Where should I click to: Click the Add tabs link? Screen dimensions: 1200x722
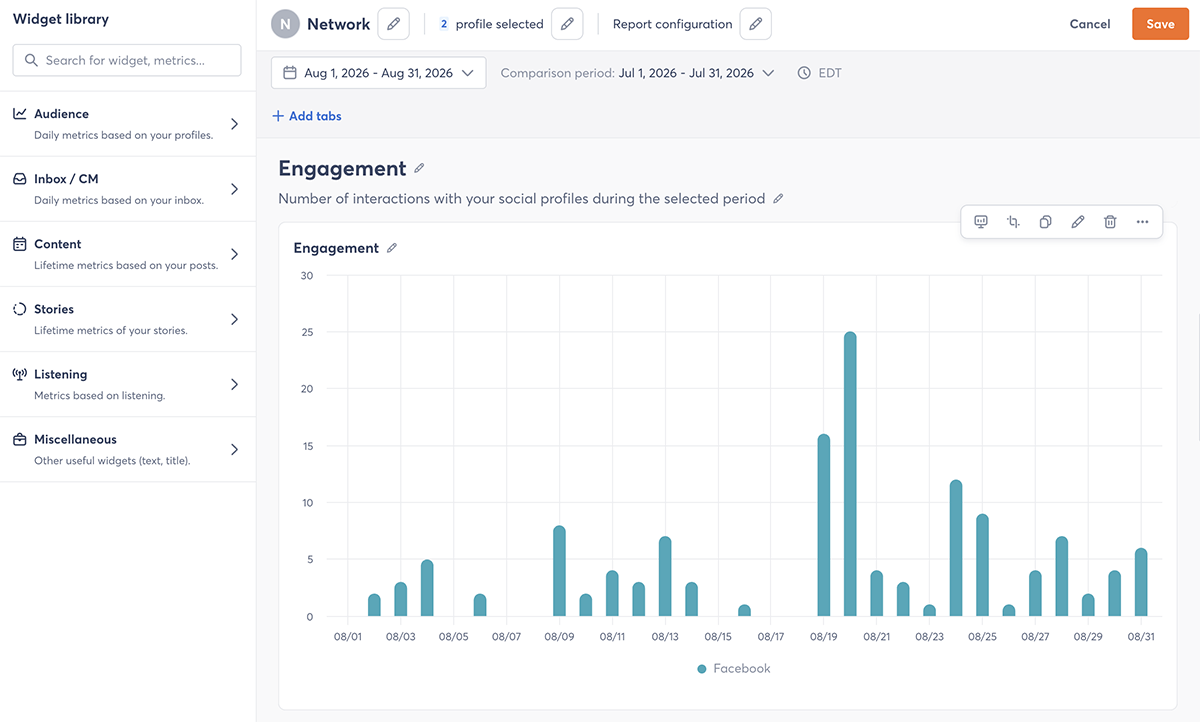pos(307,116)
